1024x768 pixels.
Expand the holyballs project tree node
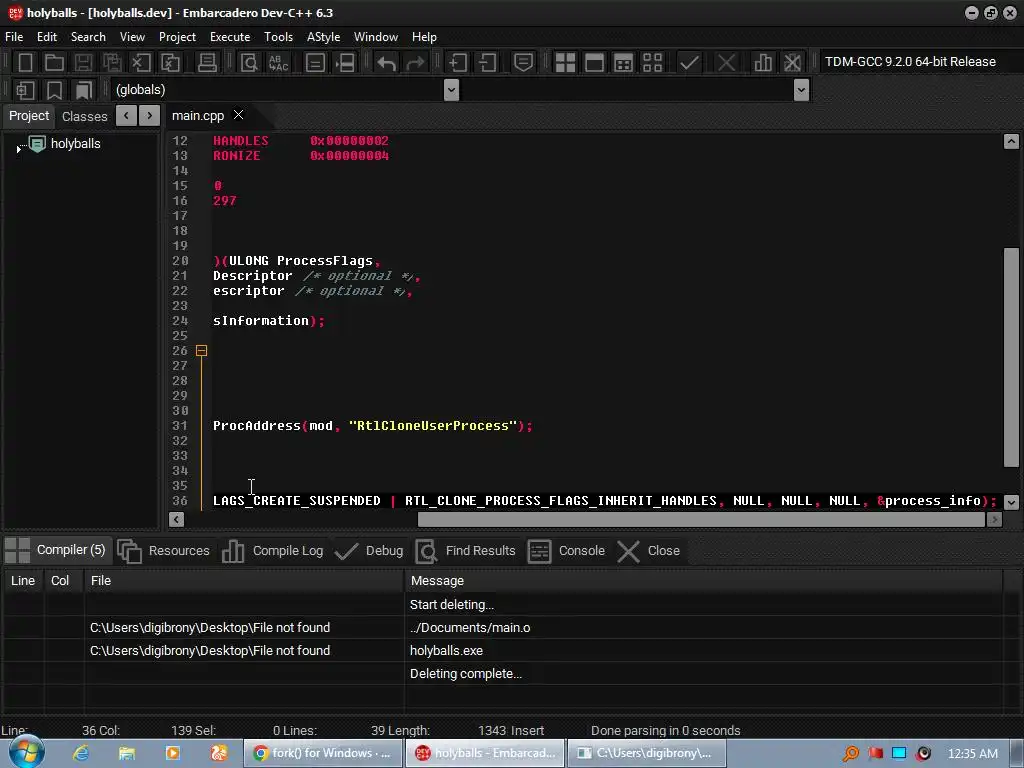(18, 150)
